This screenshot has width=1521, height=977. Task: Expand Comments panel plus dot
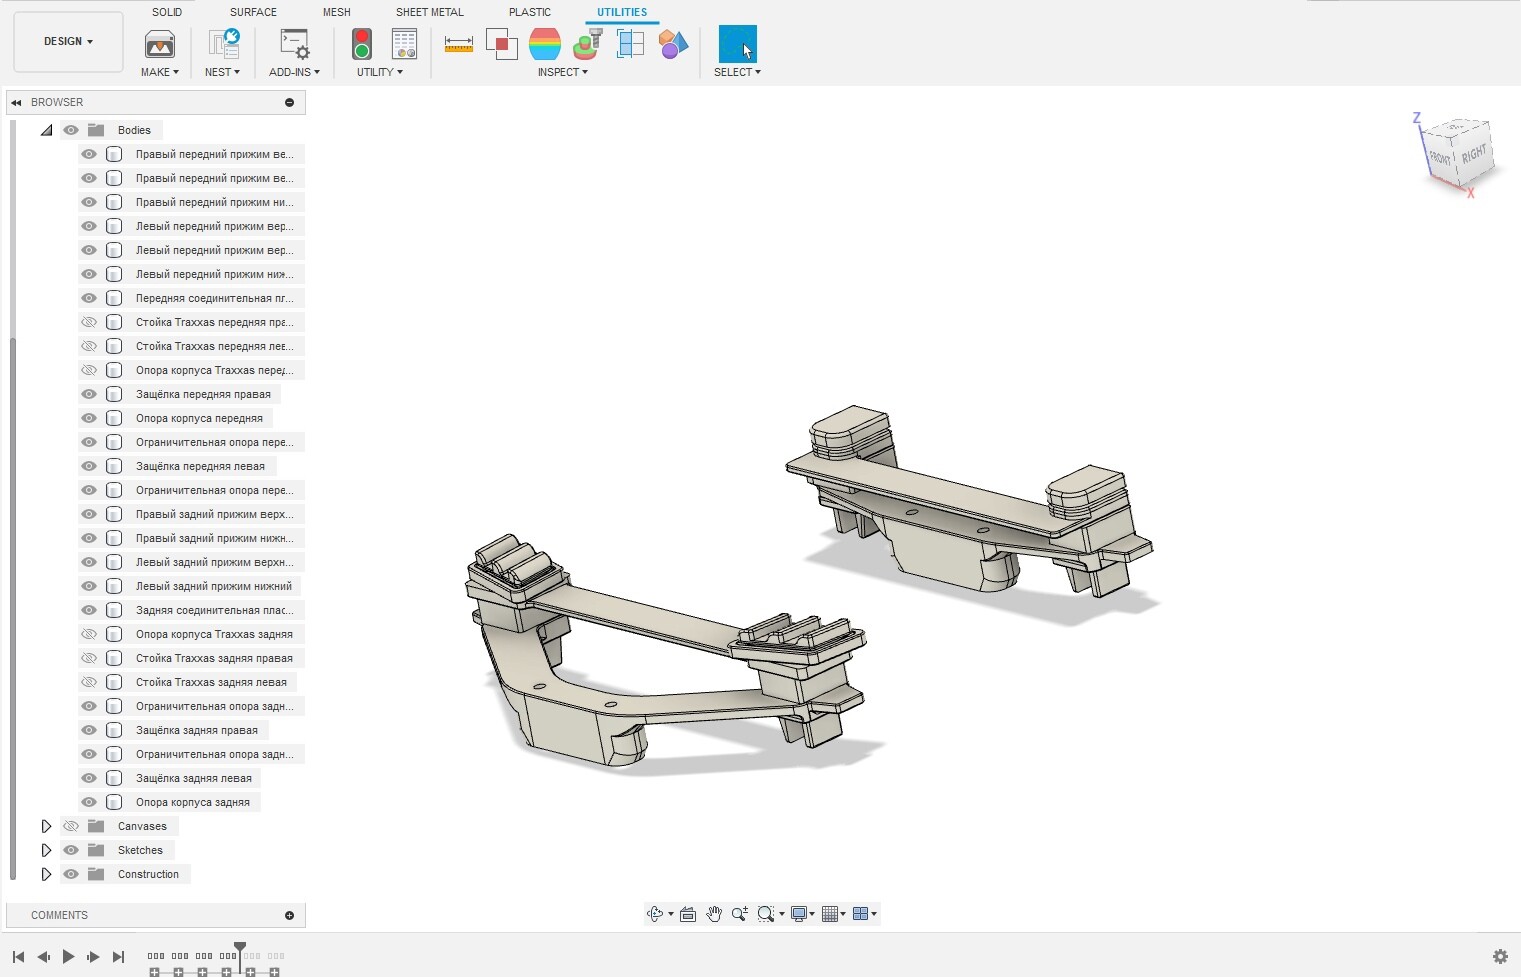(x=289, y=915)
